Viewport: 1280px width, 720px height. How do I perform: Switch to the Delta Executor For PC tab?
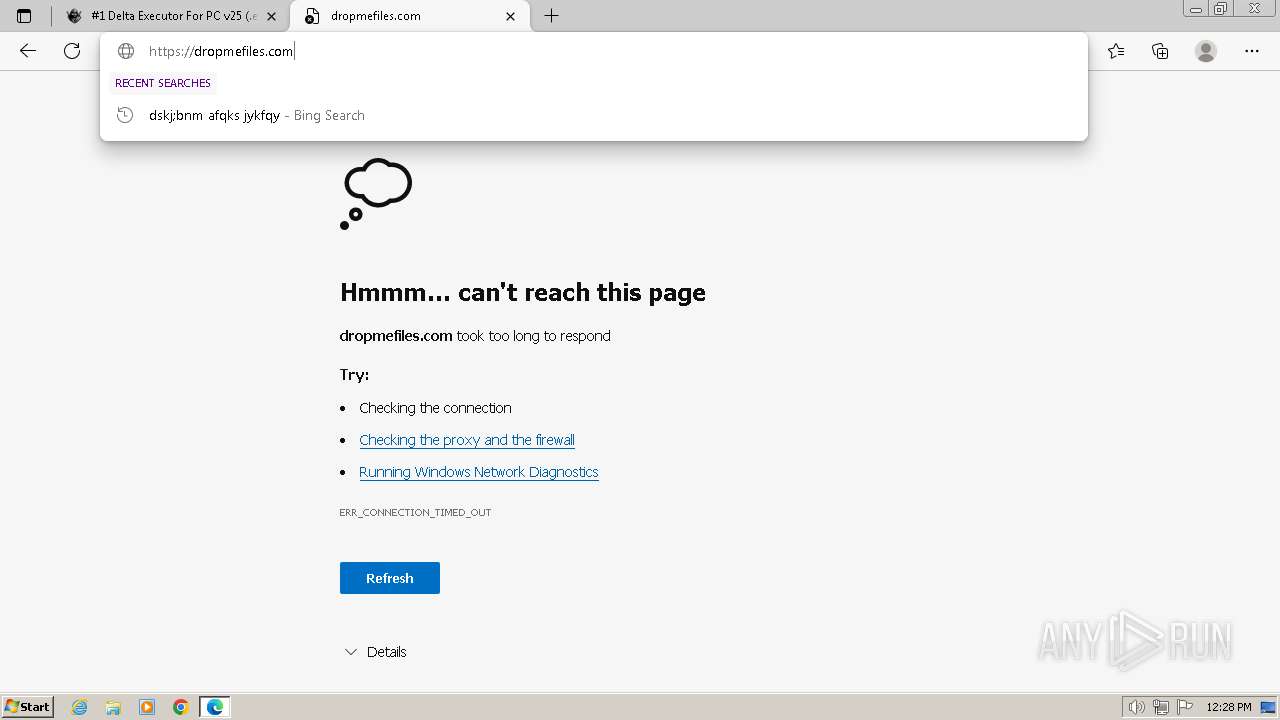click(x=172, y=16)
